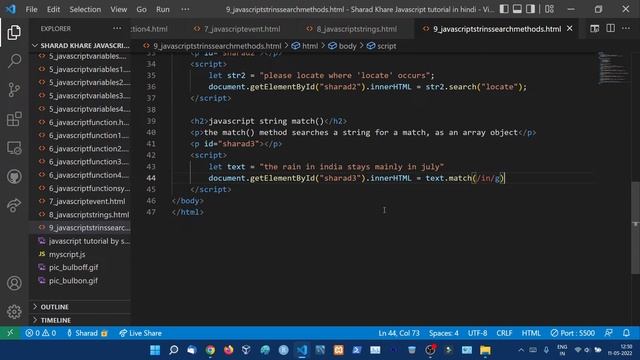The width and height of the screenshot is (640, 360).
Task: Open the Accounts menu icon
Action: point(14,283)
